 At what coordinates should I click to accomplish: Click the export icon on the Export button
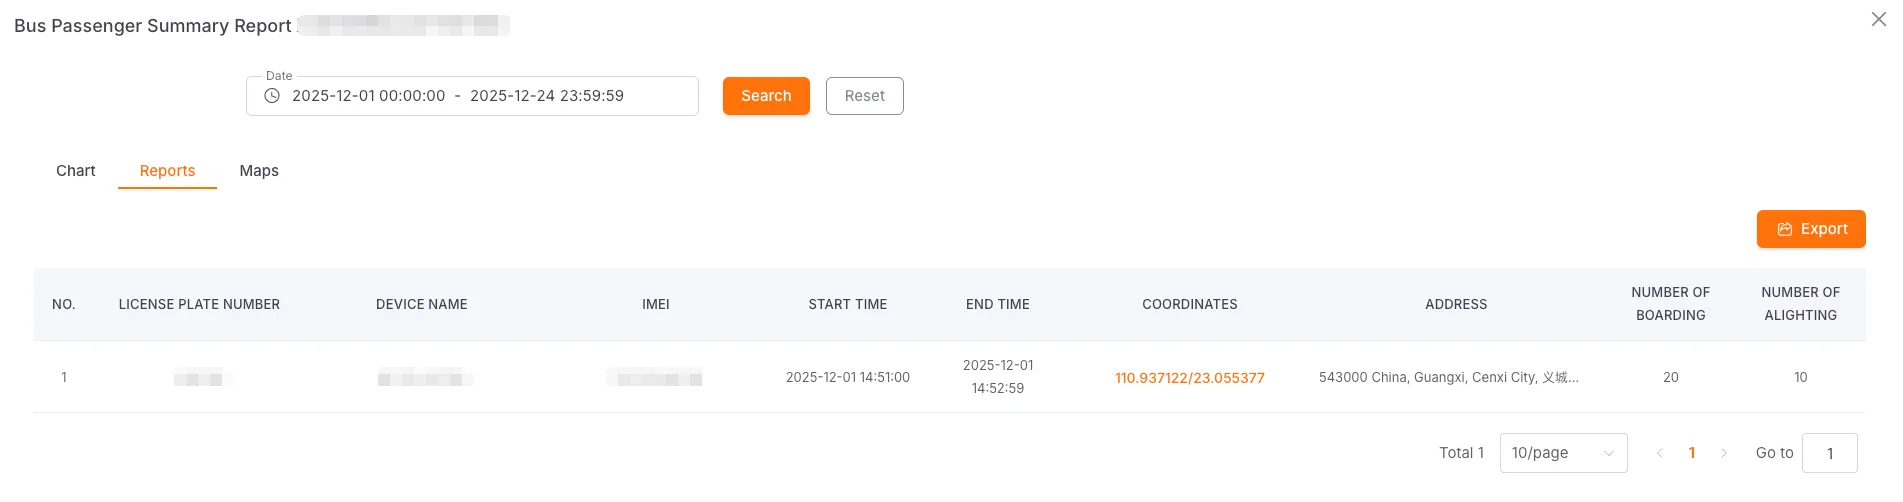tap(1784, 229)
